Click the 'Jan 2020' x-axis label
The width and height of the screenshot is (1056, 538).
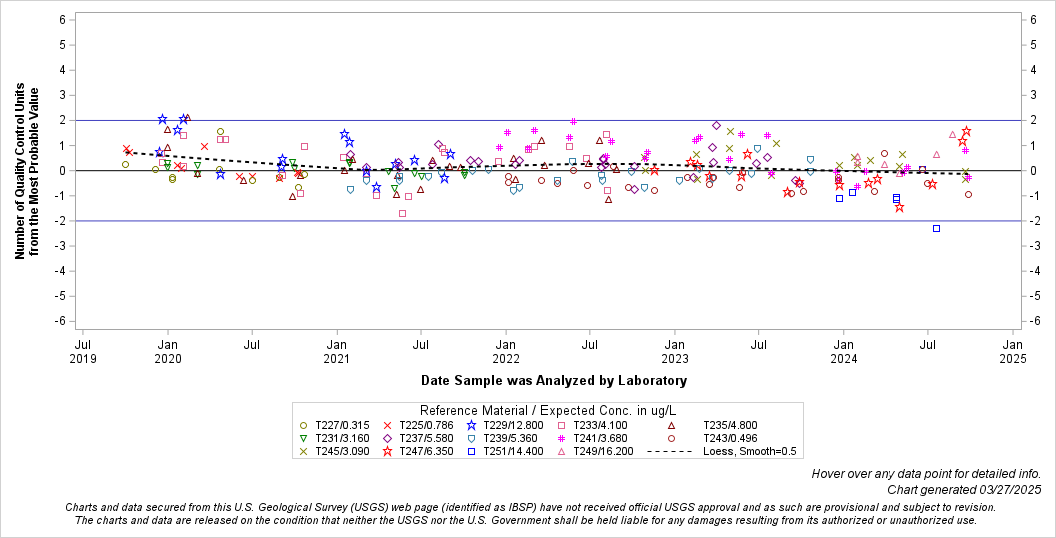tap(168, 352)
